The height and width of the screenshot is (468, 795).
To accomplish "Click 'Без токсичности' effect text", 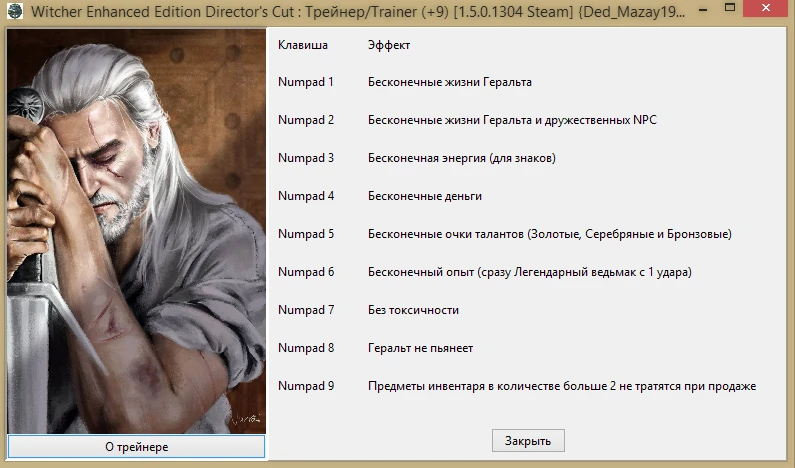I will click(x=413, y=310).
